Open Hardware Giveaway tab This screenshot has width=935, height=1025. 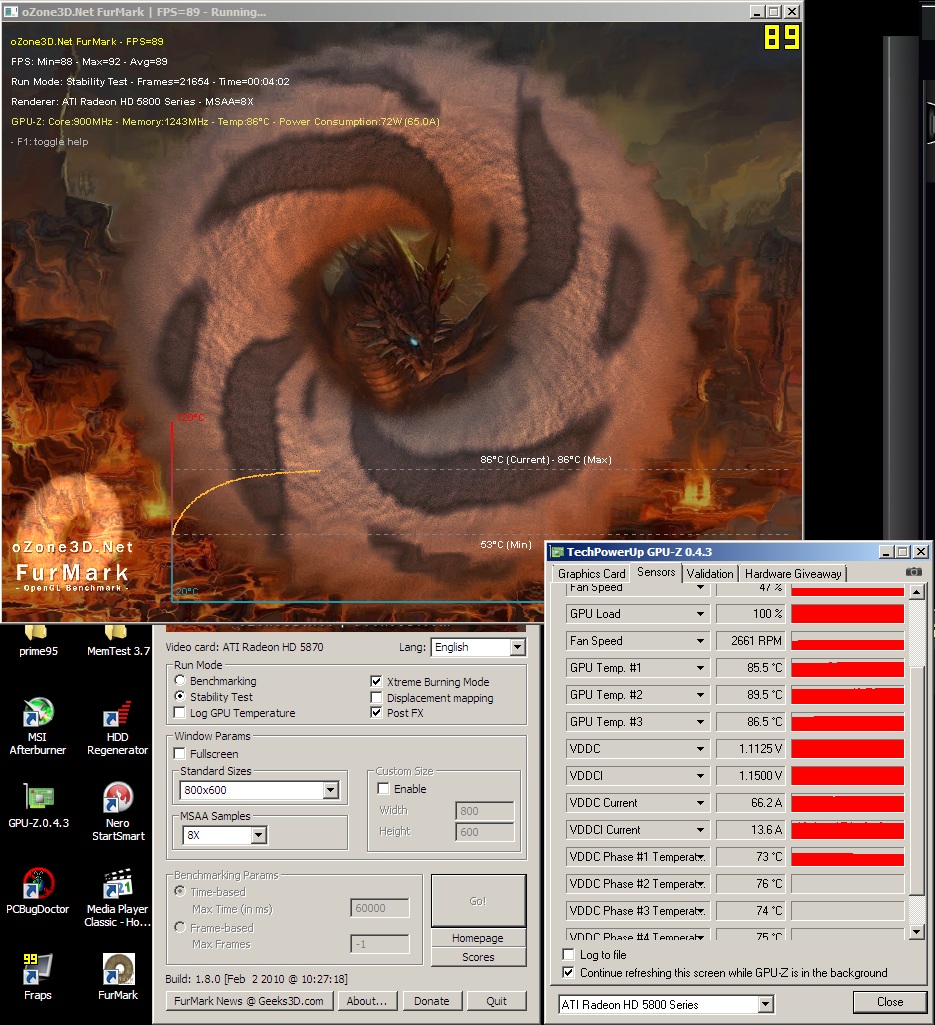click(792, 573)
